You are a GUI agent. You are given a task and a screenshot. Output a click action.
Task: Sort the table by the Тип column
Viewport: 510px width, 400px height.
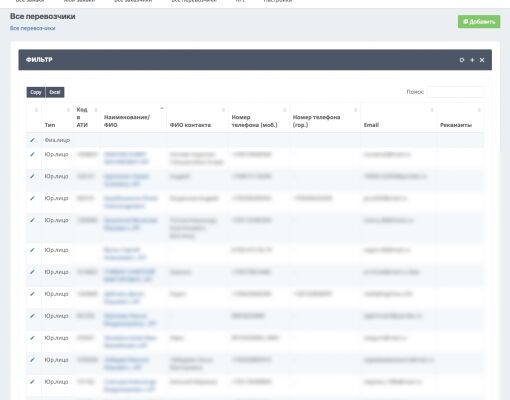(x=57, y=117)
